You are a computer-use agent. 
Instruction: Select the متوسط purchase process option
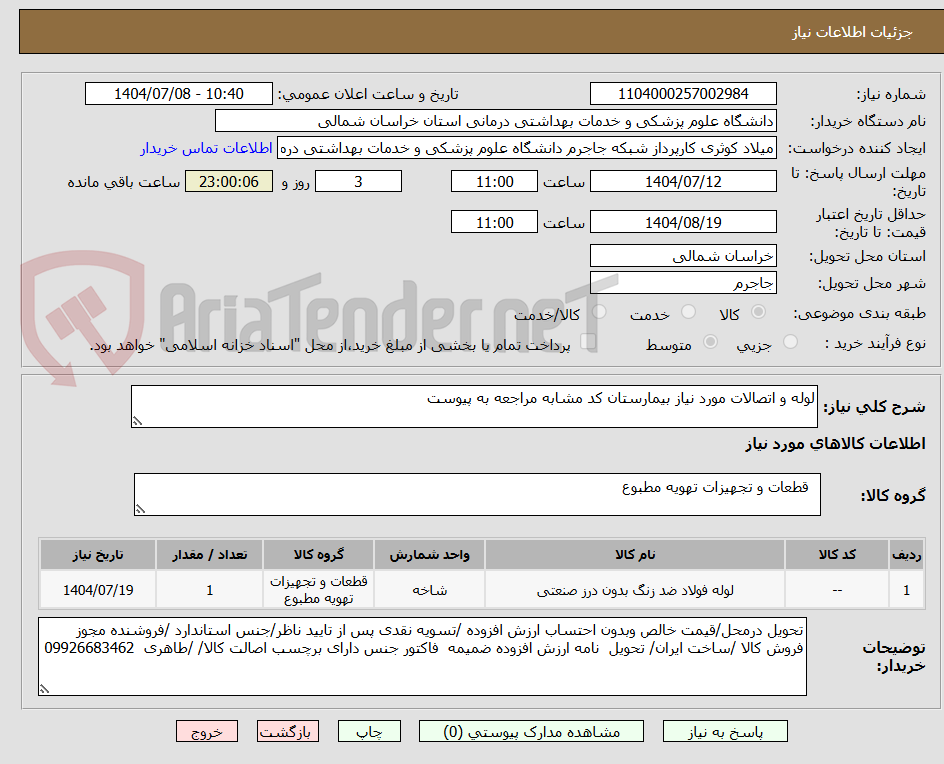(x=710, y=341)
